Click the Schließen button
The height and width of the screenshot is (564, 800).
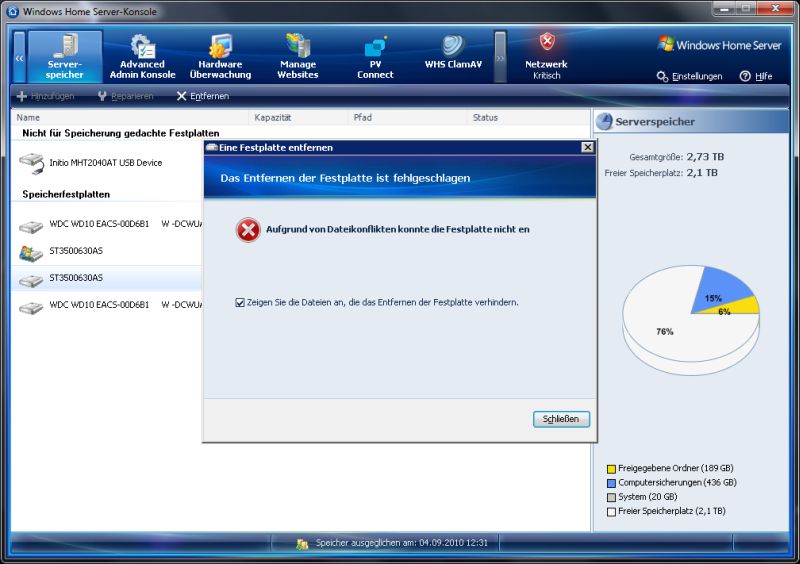(561, 419)
